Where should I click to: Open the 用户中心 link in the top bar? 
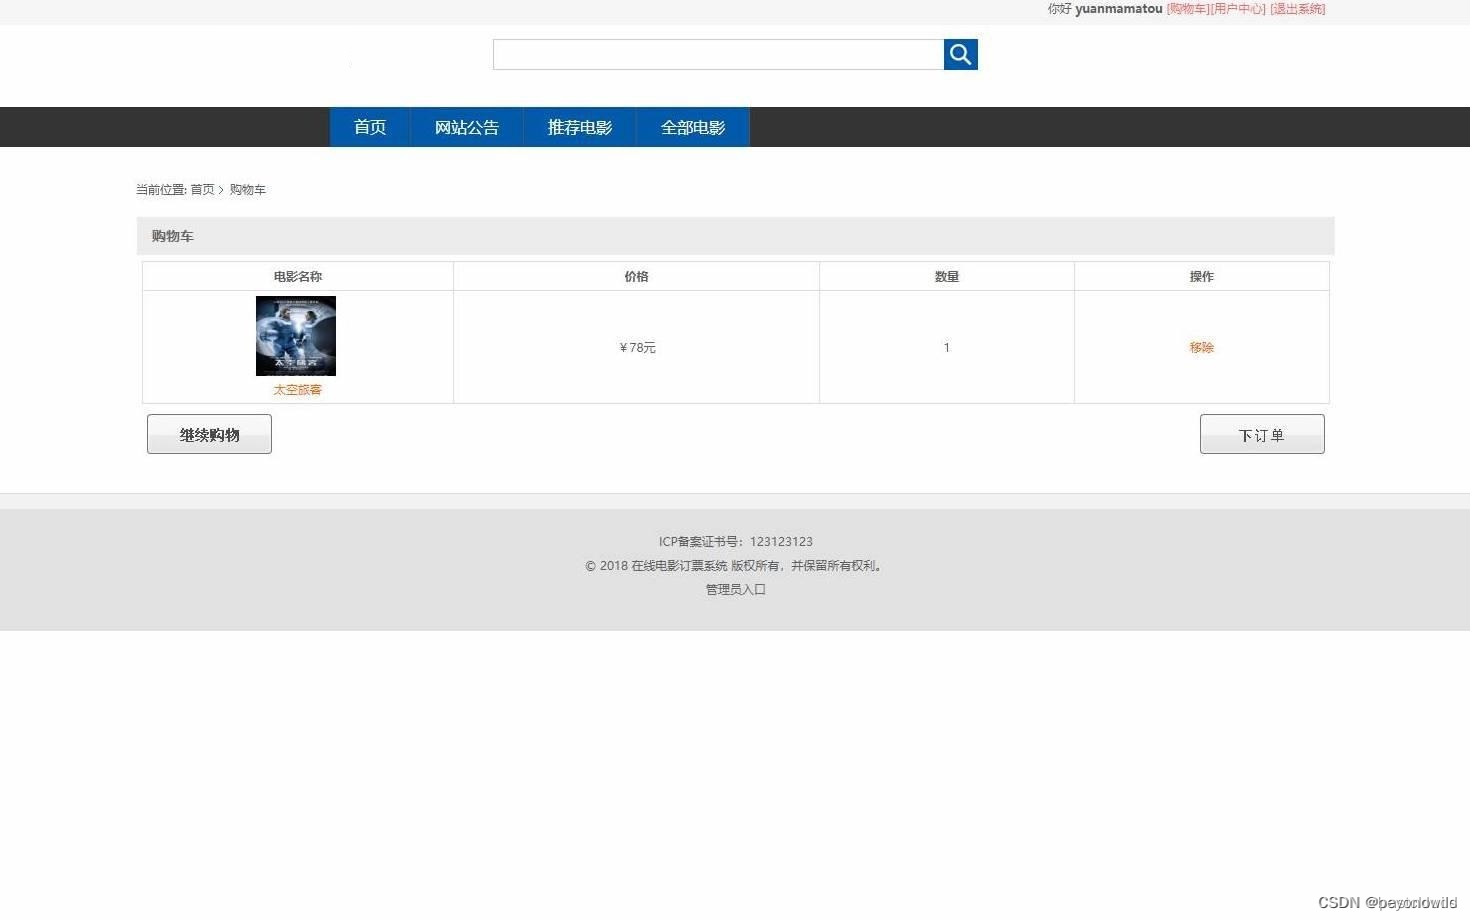(1238, 9)
